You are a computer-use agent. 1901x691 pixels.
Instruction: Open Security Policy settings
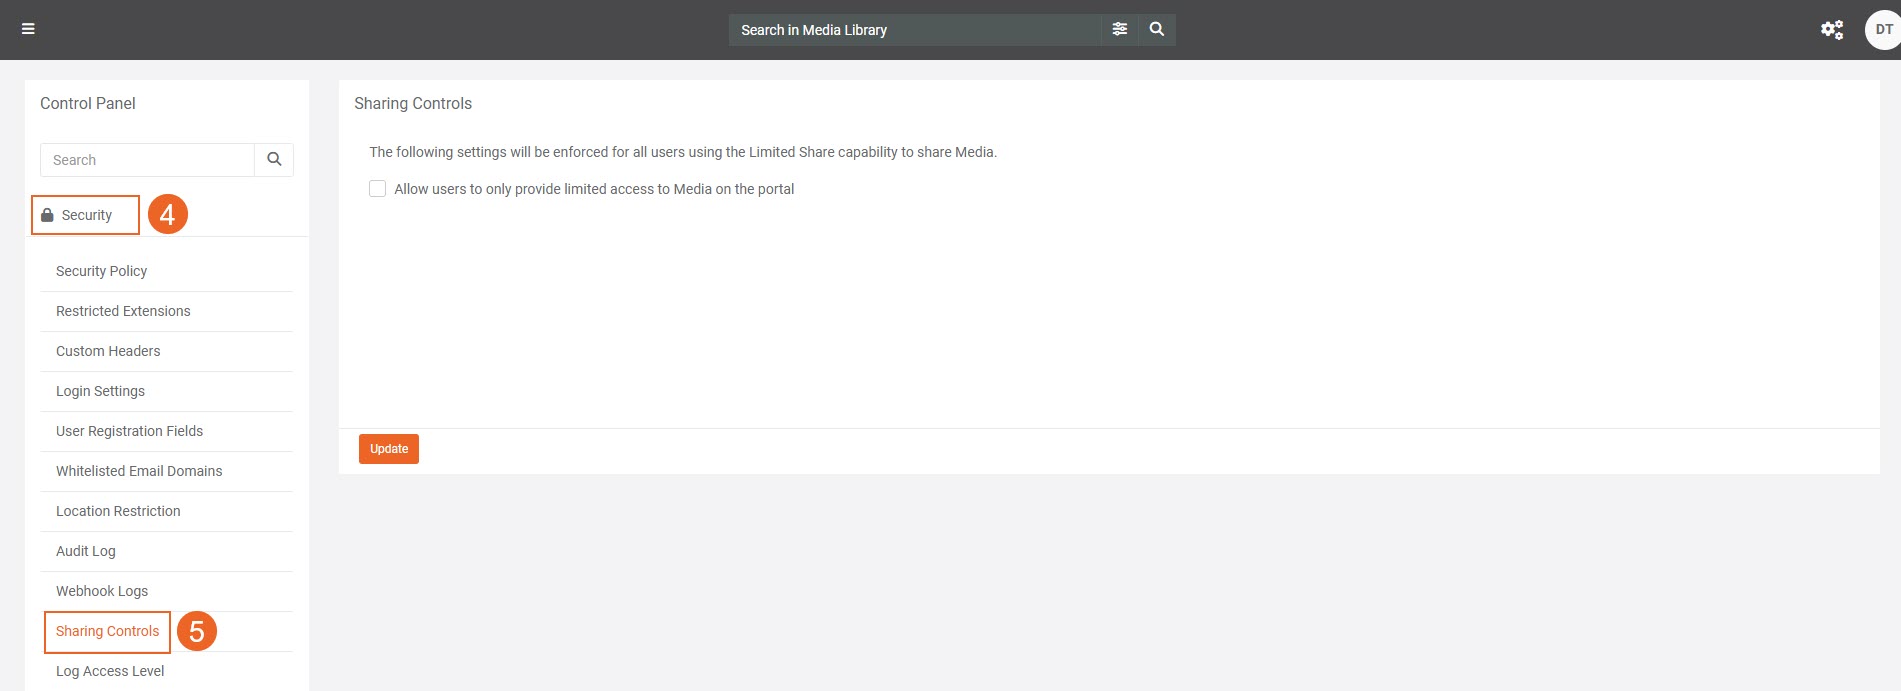pyautogui.click(x=101, y=271)
